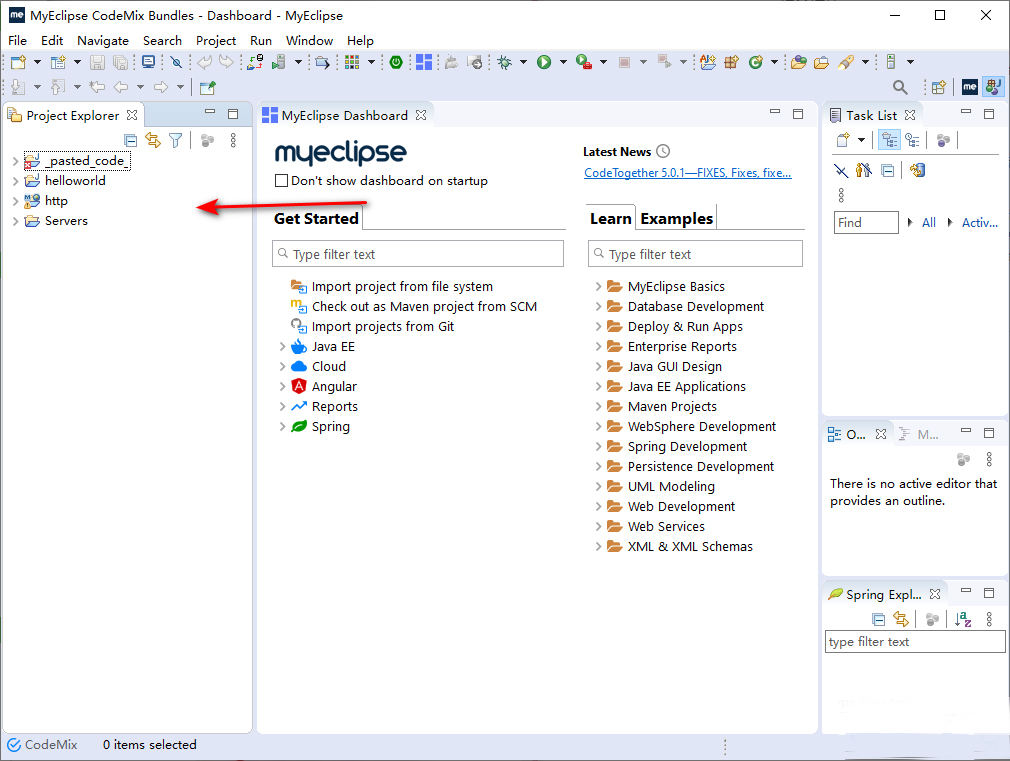Click Collapse All icon in Spring Explorer
Image resolution: width=1010 pixels, height=761 pixels.
(x=879, y=620)
